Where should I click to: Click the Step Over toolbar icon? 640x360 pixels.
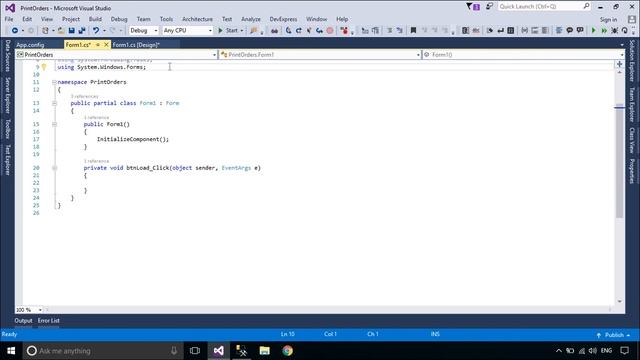299,31
